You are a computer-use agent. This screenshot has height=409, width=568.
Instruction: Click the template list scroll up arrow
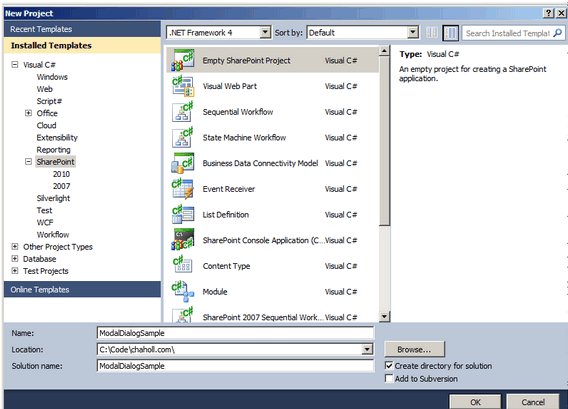coord(384,50)
